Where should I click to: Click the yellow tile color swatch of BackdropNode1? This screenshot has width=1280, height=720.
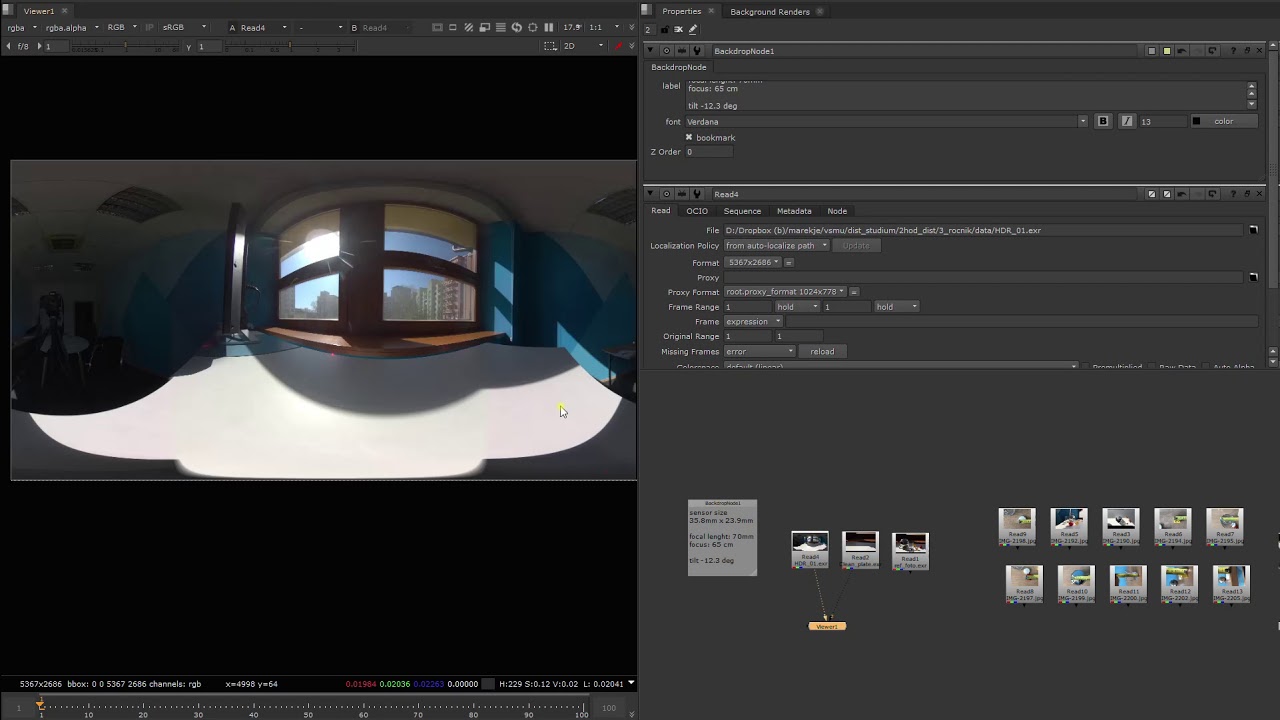[1167, 51]
